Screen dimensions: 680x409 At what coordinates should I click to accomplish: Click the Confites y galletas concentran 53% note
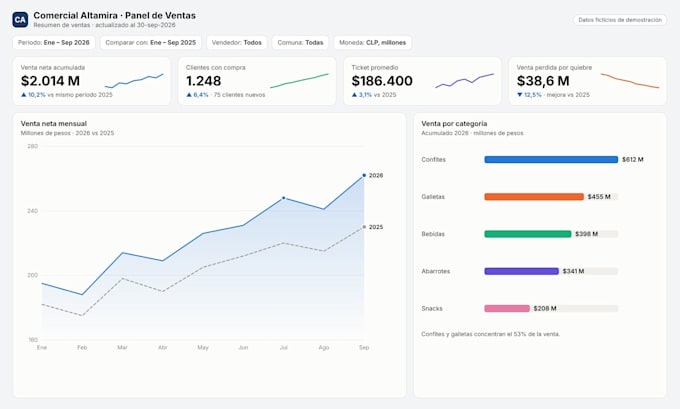(x=490, y=334)
